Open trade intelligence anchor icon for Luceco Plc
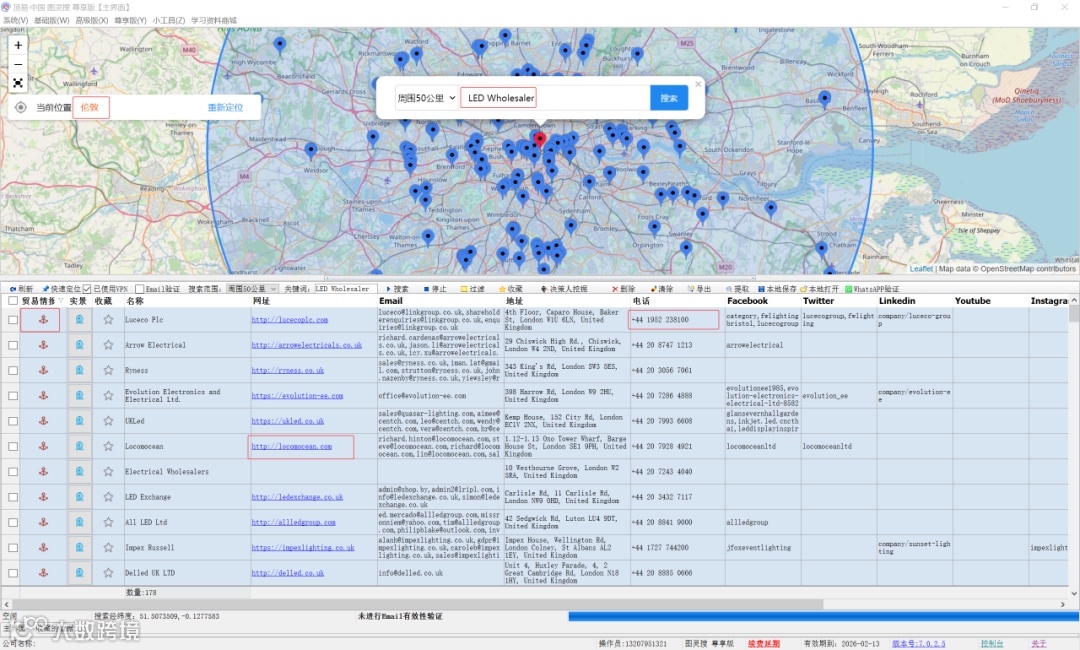Viewport: 1080px width, 650px height. pyautogui.click(x=43, y=319)
